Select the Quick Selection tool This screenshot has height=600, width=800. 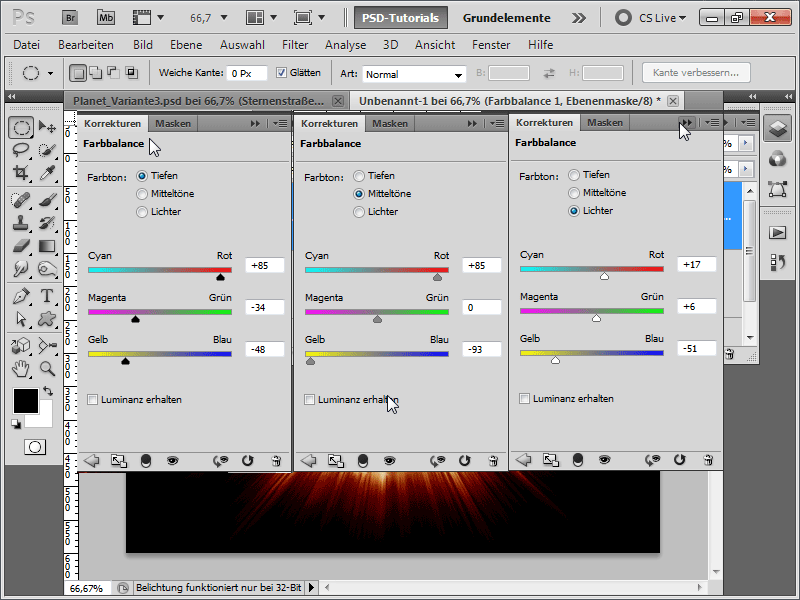(x=47, y=150)
